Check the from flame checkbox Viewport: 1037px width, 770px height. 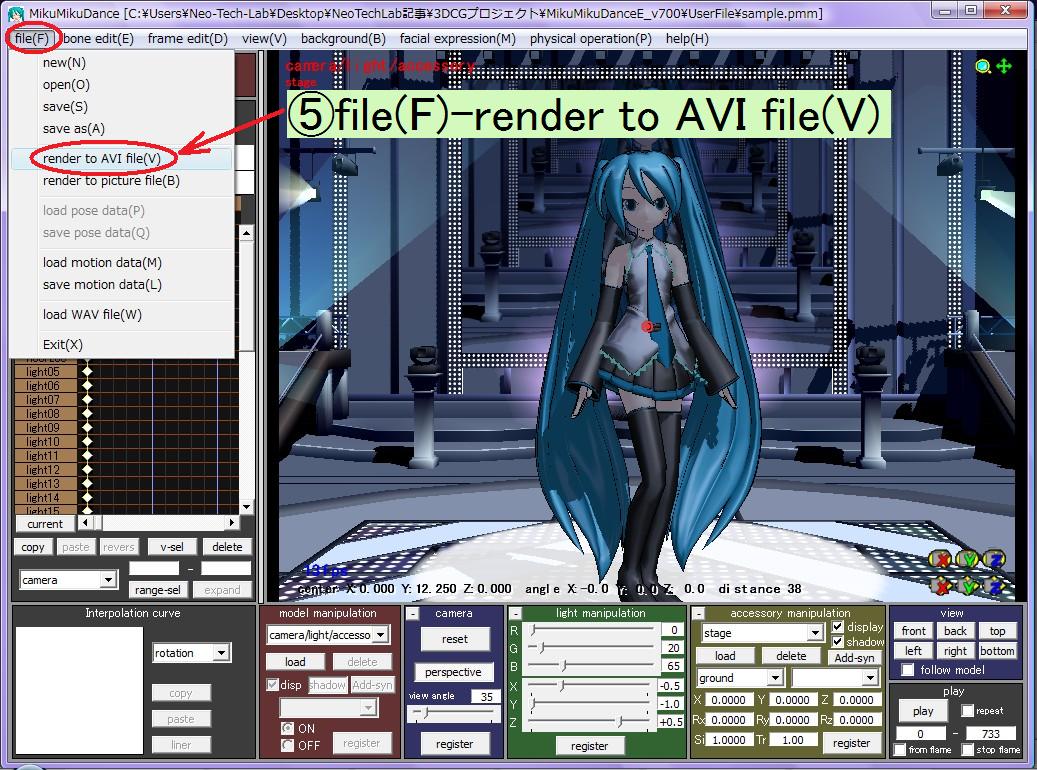pyautogui.click(x=900, y=749)
